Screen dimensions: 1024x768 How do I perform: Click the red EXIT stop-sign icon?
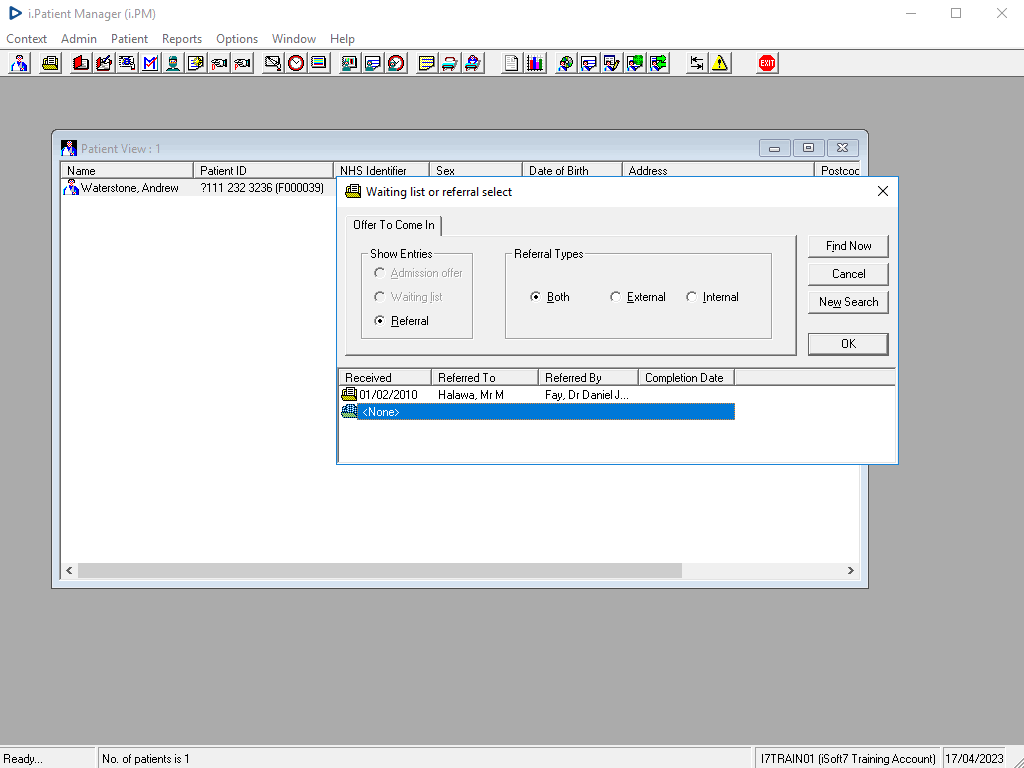pyautogui.click(x=767, y=63)
